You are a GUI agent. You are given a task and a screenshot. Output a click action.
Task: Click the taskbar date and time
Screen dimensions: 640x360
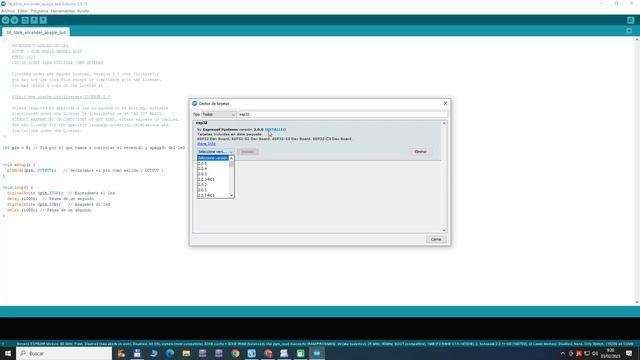pos(611,353)
